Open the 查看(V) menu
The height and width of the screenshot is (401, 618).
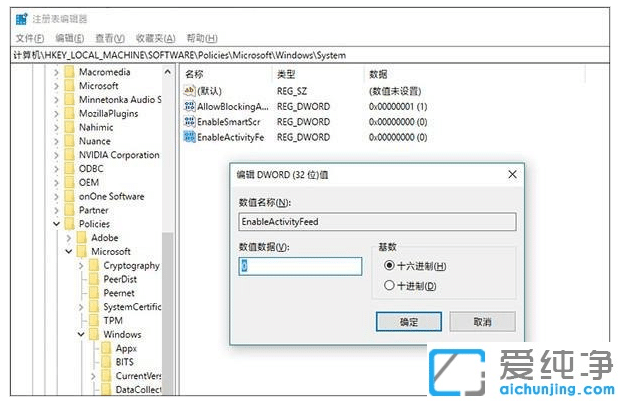[110, 38]
